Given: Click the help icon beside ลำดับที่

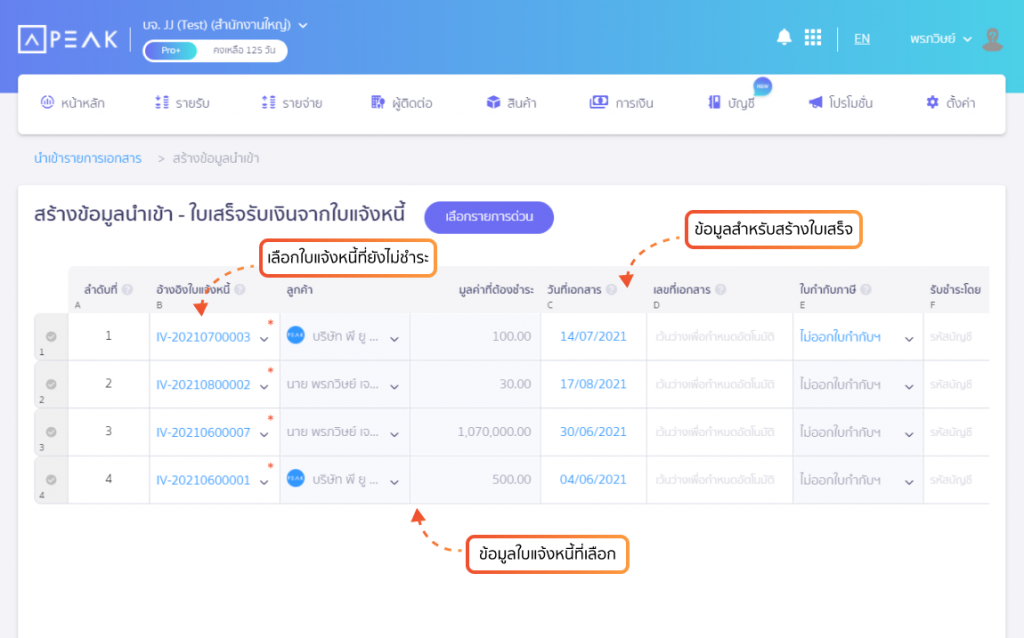Looking at the screenshot, I should [x=127, y=289].
